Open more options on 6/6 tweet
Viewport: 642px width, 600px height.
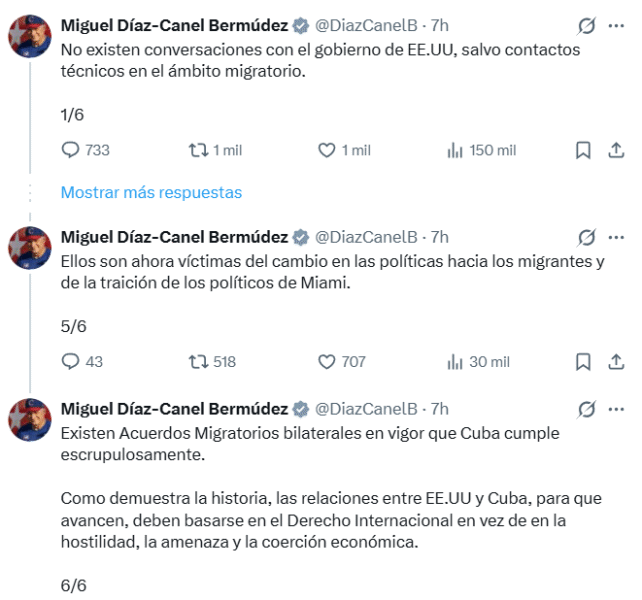[616, 409]
